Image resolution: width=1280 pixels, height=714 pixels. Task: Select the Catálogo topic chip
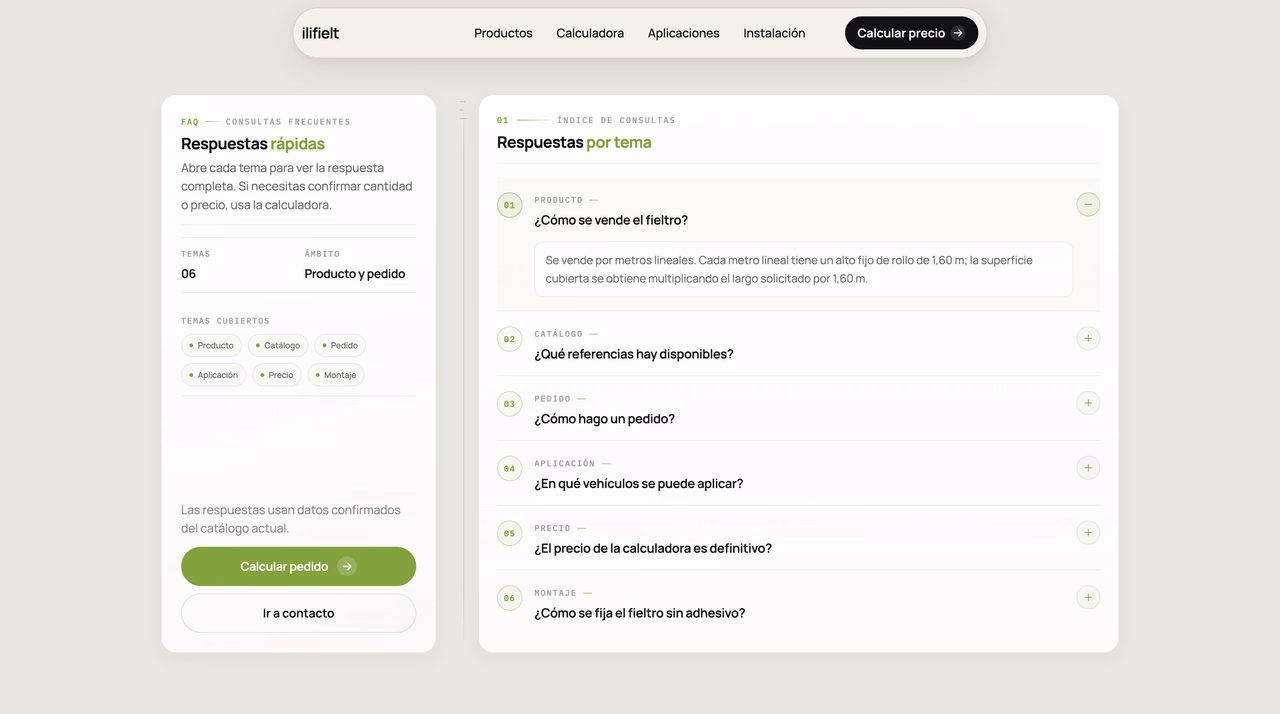click(x=278, y=346)
